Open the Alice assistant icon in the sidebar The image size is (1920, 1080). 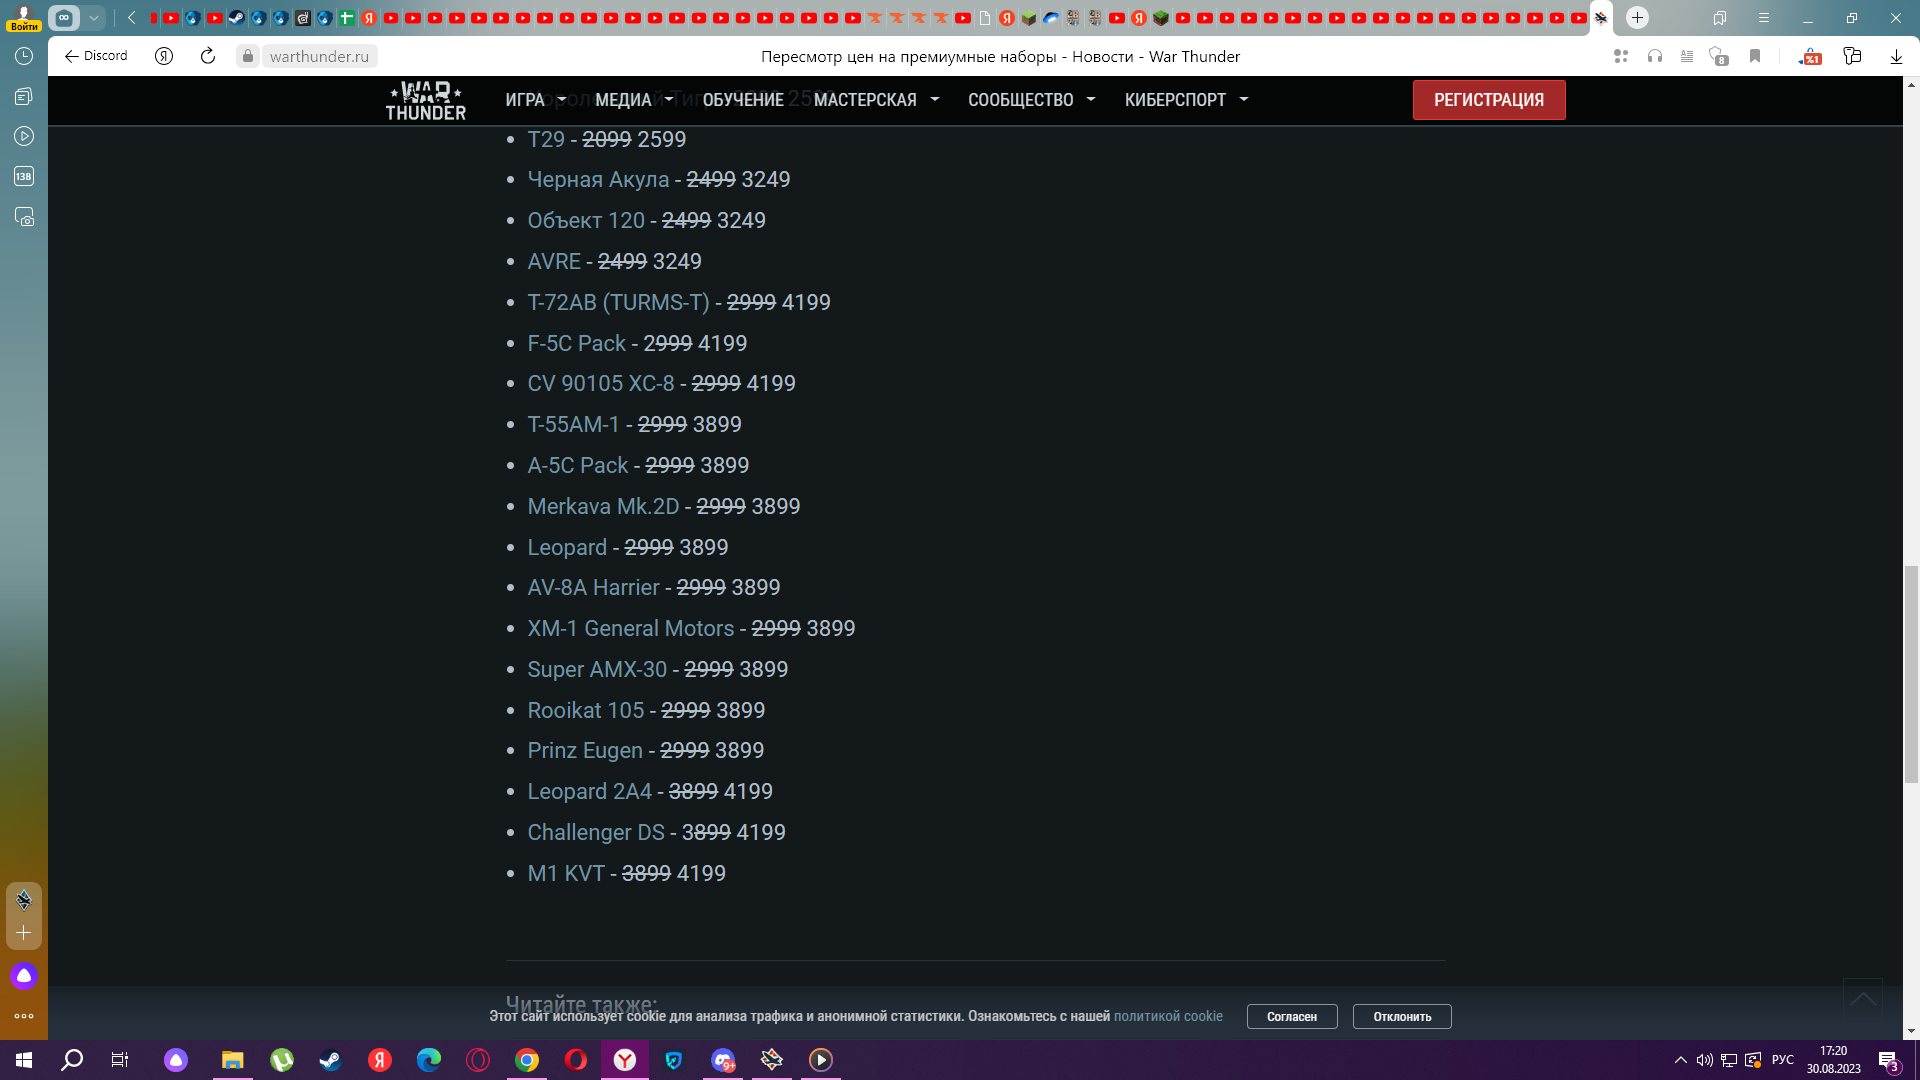24,976
